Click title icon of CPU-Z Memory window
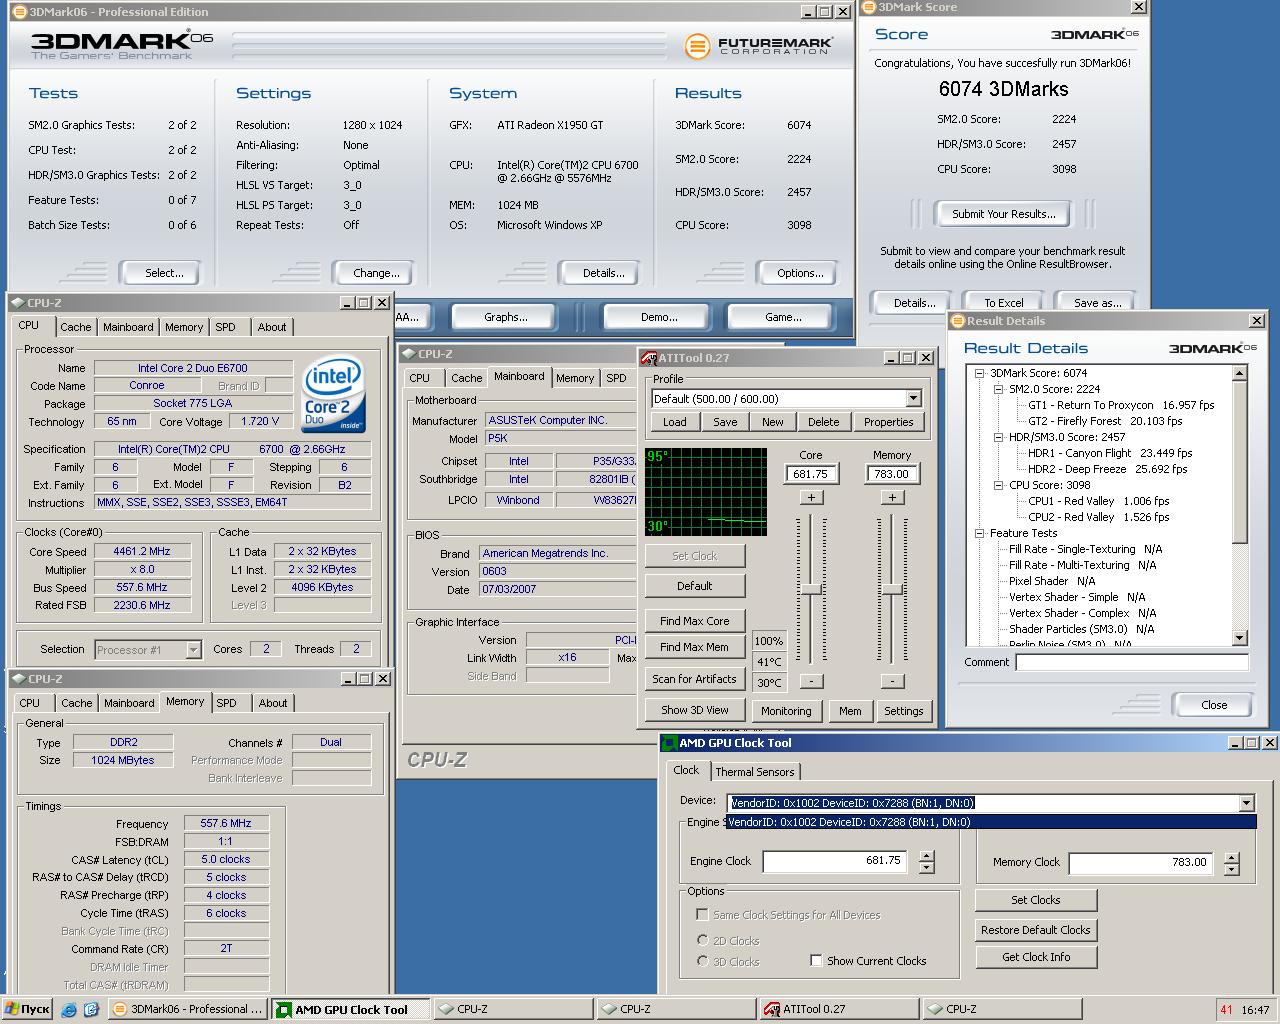The height and width of the screenshot is (1024, 1280). (x=18, y=679)
